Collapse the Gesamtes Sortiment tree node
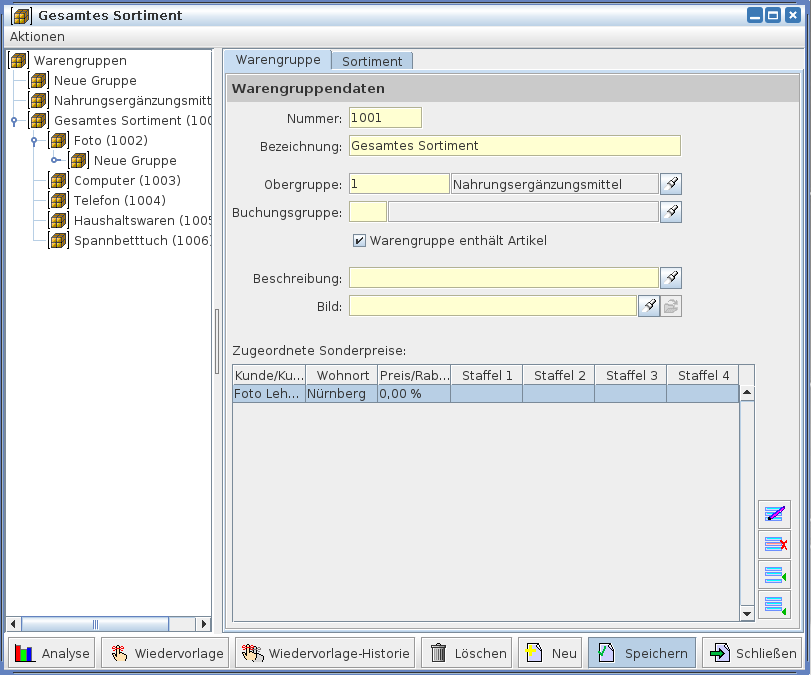This screenshot has width=811, height=675. [14, 121]
